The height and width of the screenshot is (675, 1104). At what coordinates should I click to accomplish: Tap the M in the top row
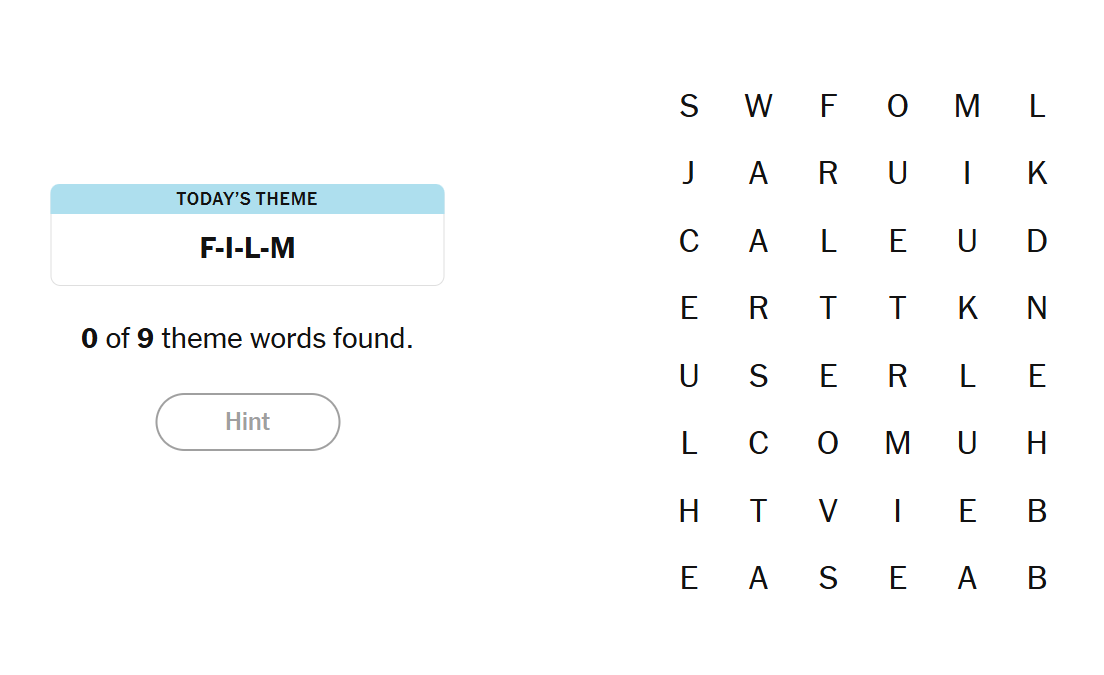[x=967, y=106]
